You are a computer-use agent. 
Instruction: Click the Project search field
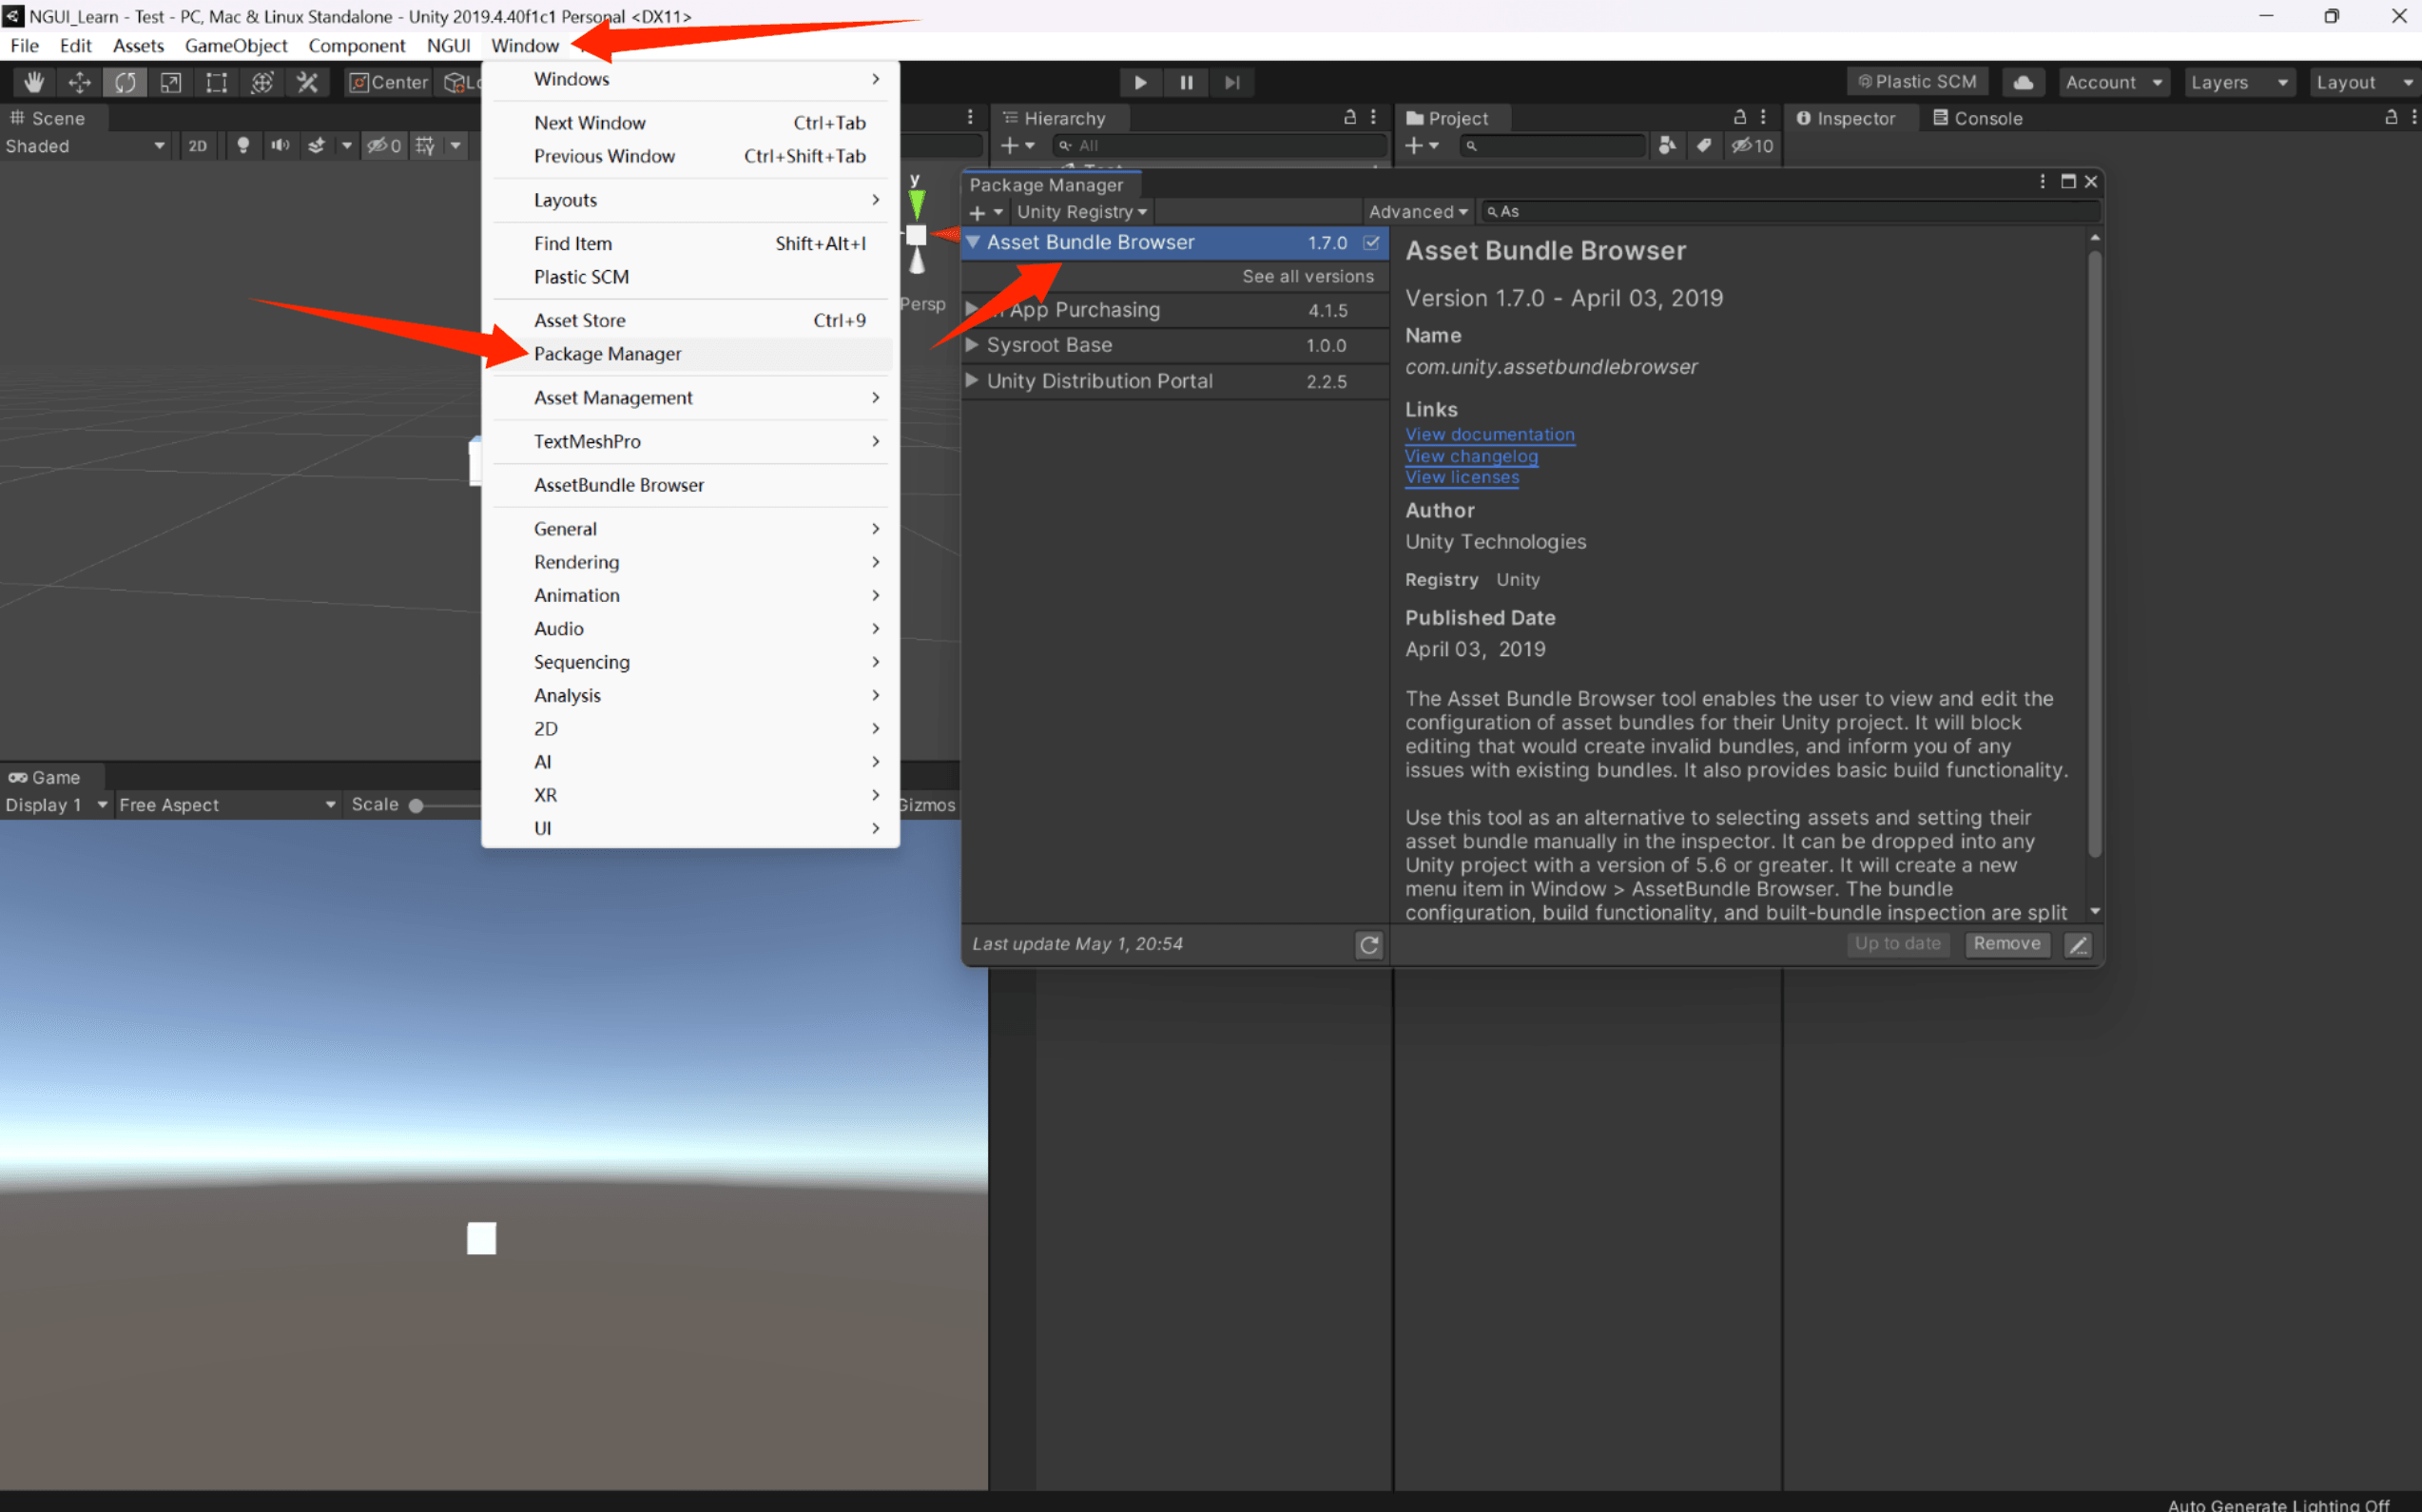click(1552, 146)
